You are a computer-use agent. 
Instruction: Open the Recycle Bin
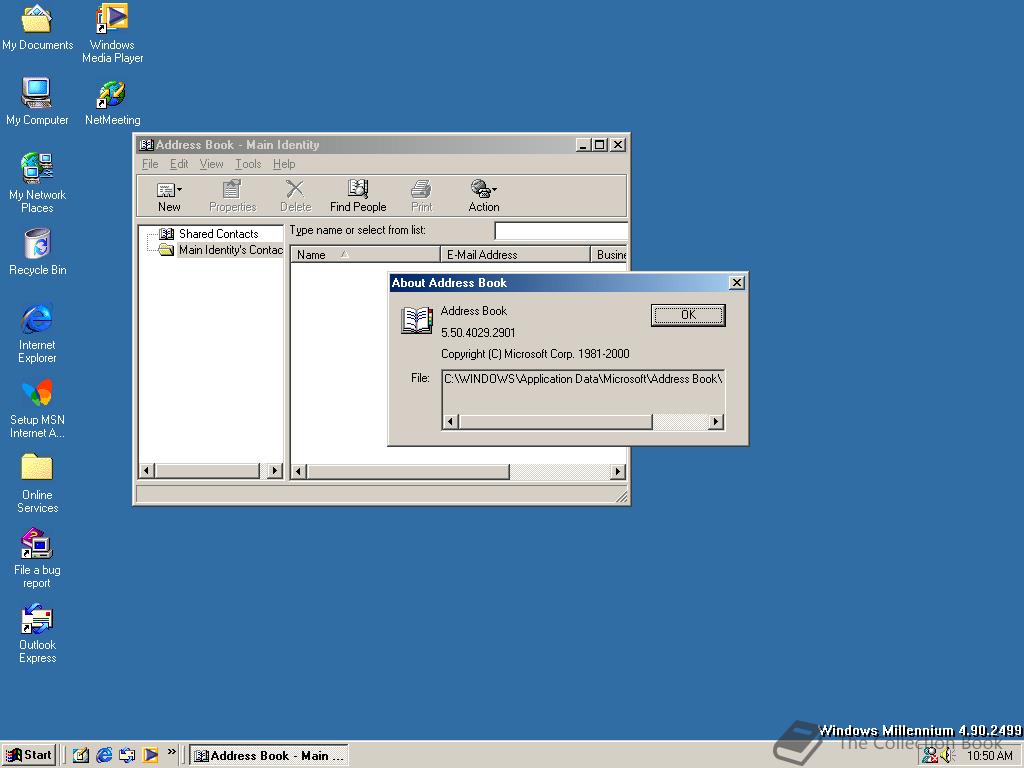37,251
